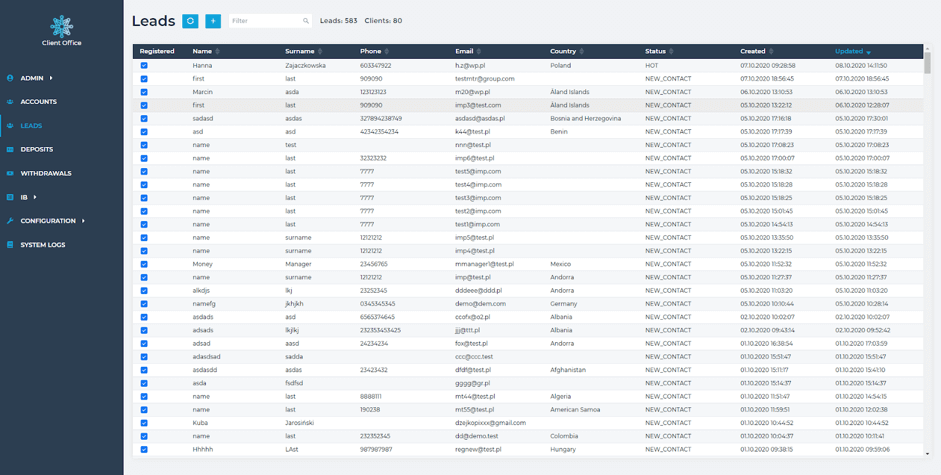Open the System Logs section

point(43,245)
